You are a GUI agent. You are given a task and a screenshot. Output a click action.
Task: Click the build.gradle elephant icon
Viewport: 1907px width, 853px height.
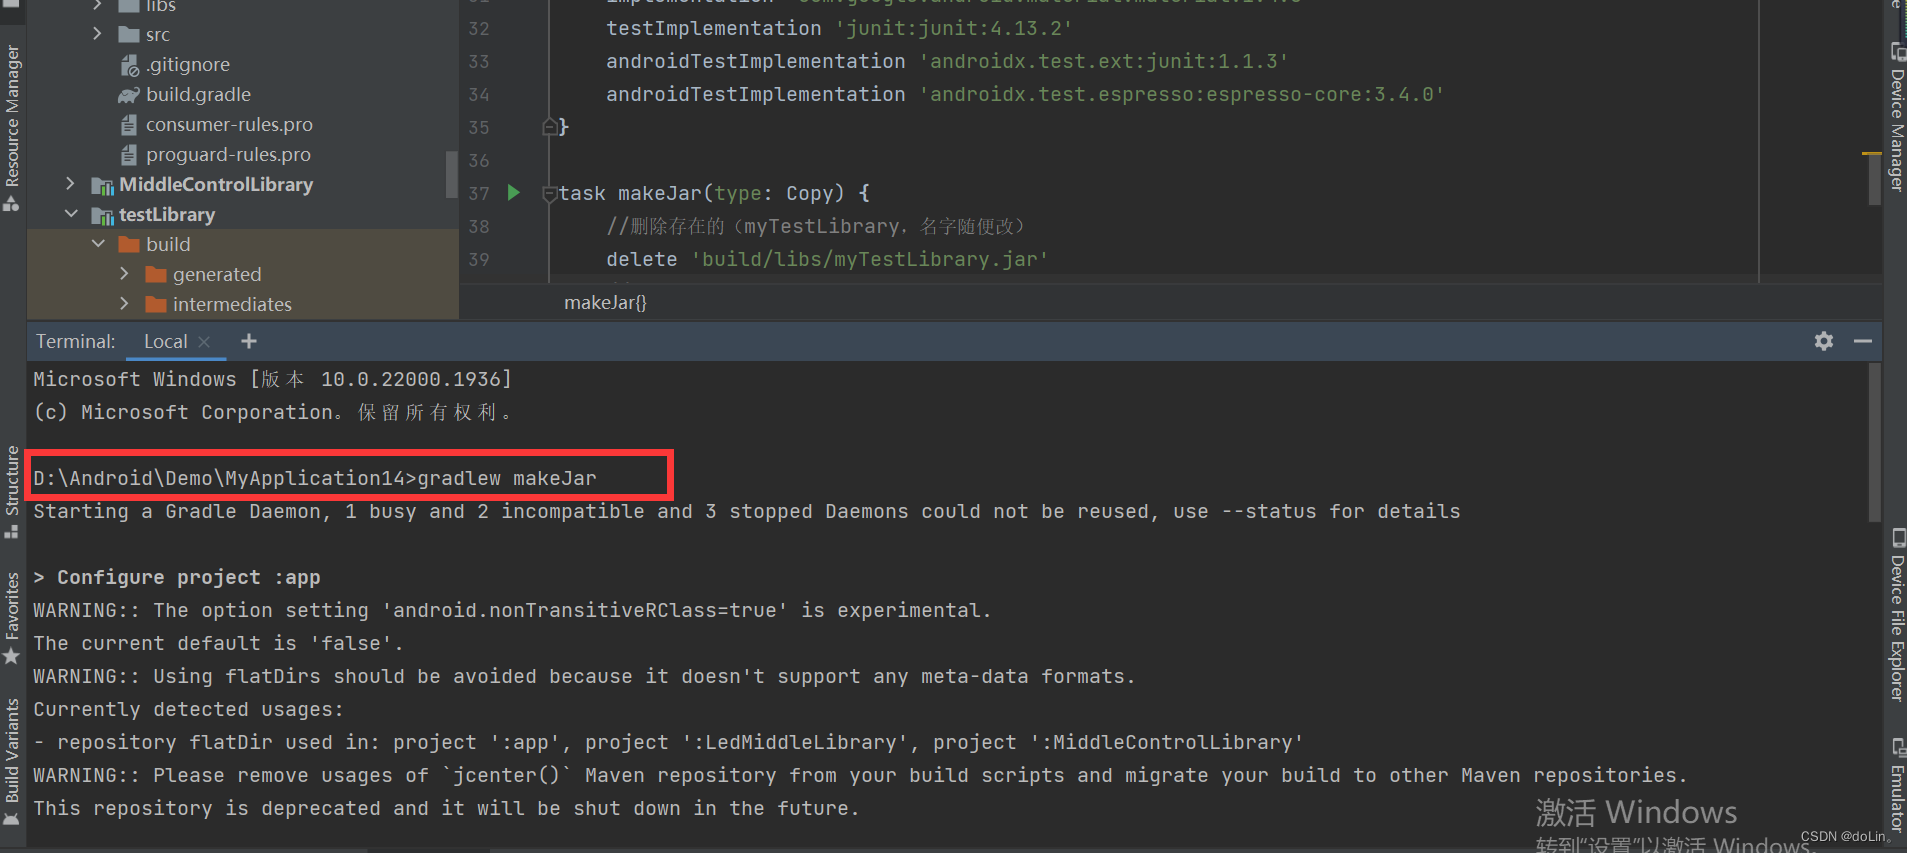[128, 95]
